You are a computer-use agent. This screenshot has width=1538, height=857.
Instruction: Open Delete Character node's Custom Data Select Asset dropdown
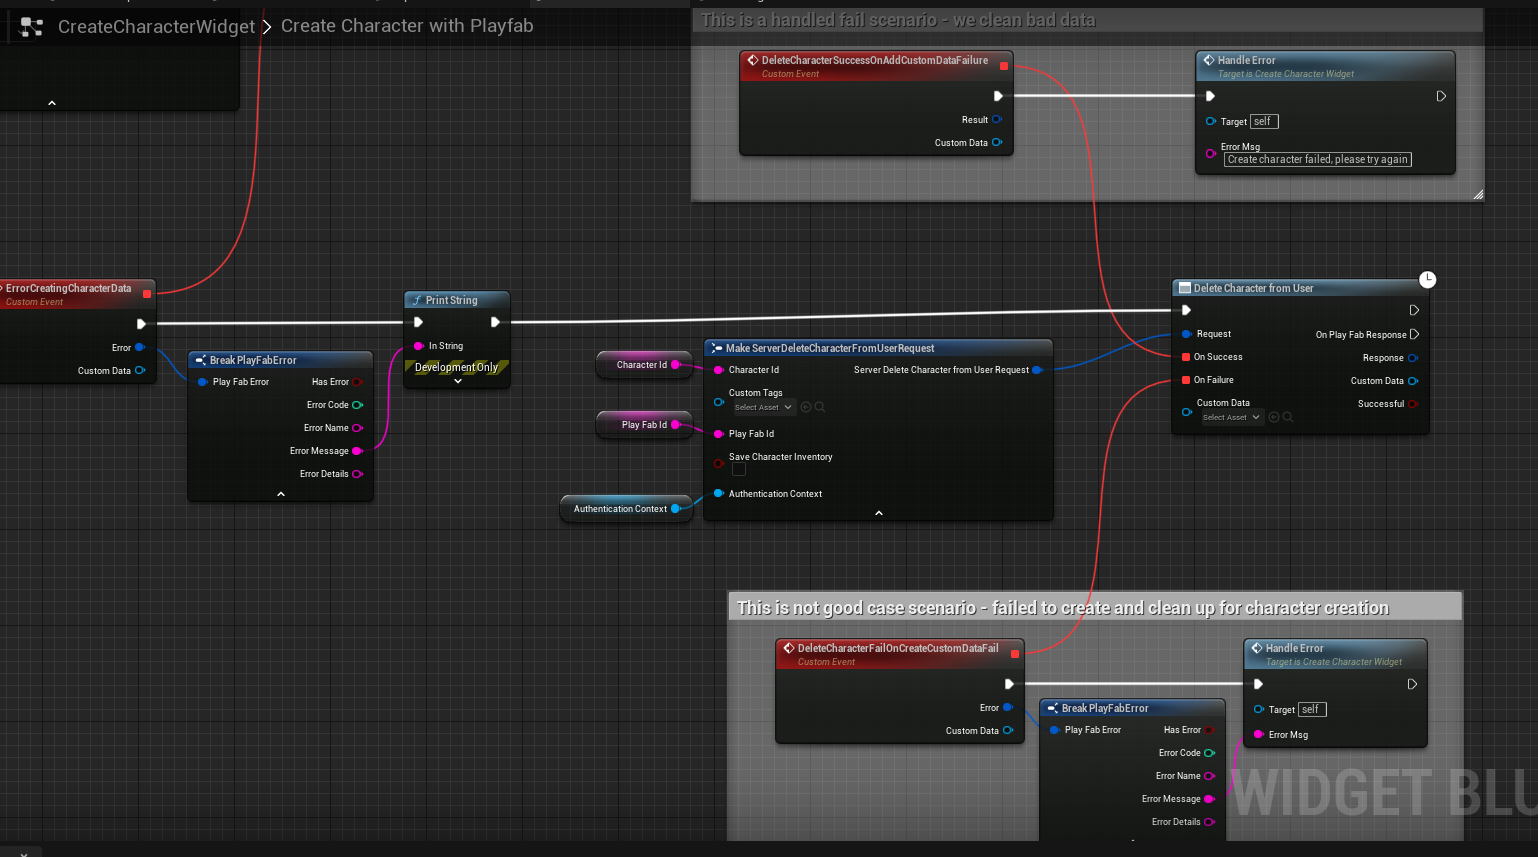click(1231, 417)
